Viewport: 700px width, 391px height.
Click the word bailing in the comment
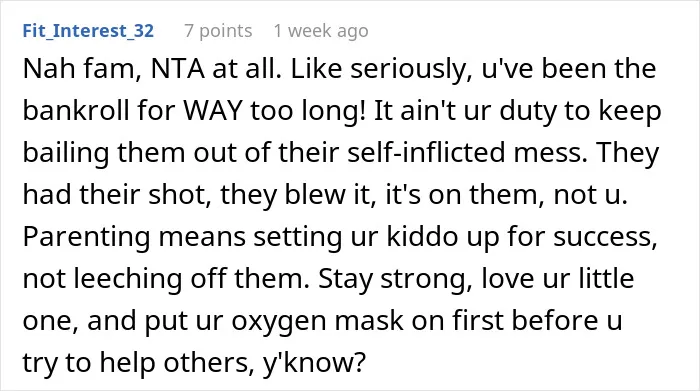(66, 153)
